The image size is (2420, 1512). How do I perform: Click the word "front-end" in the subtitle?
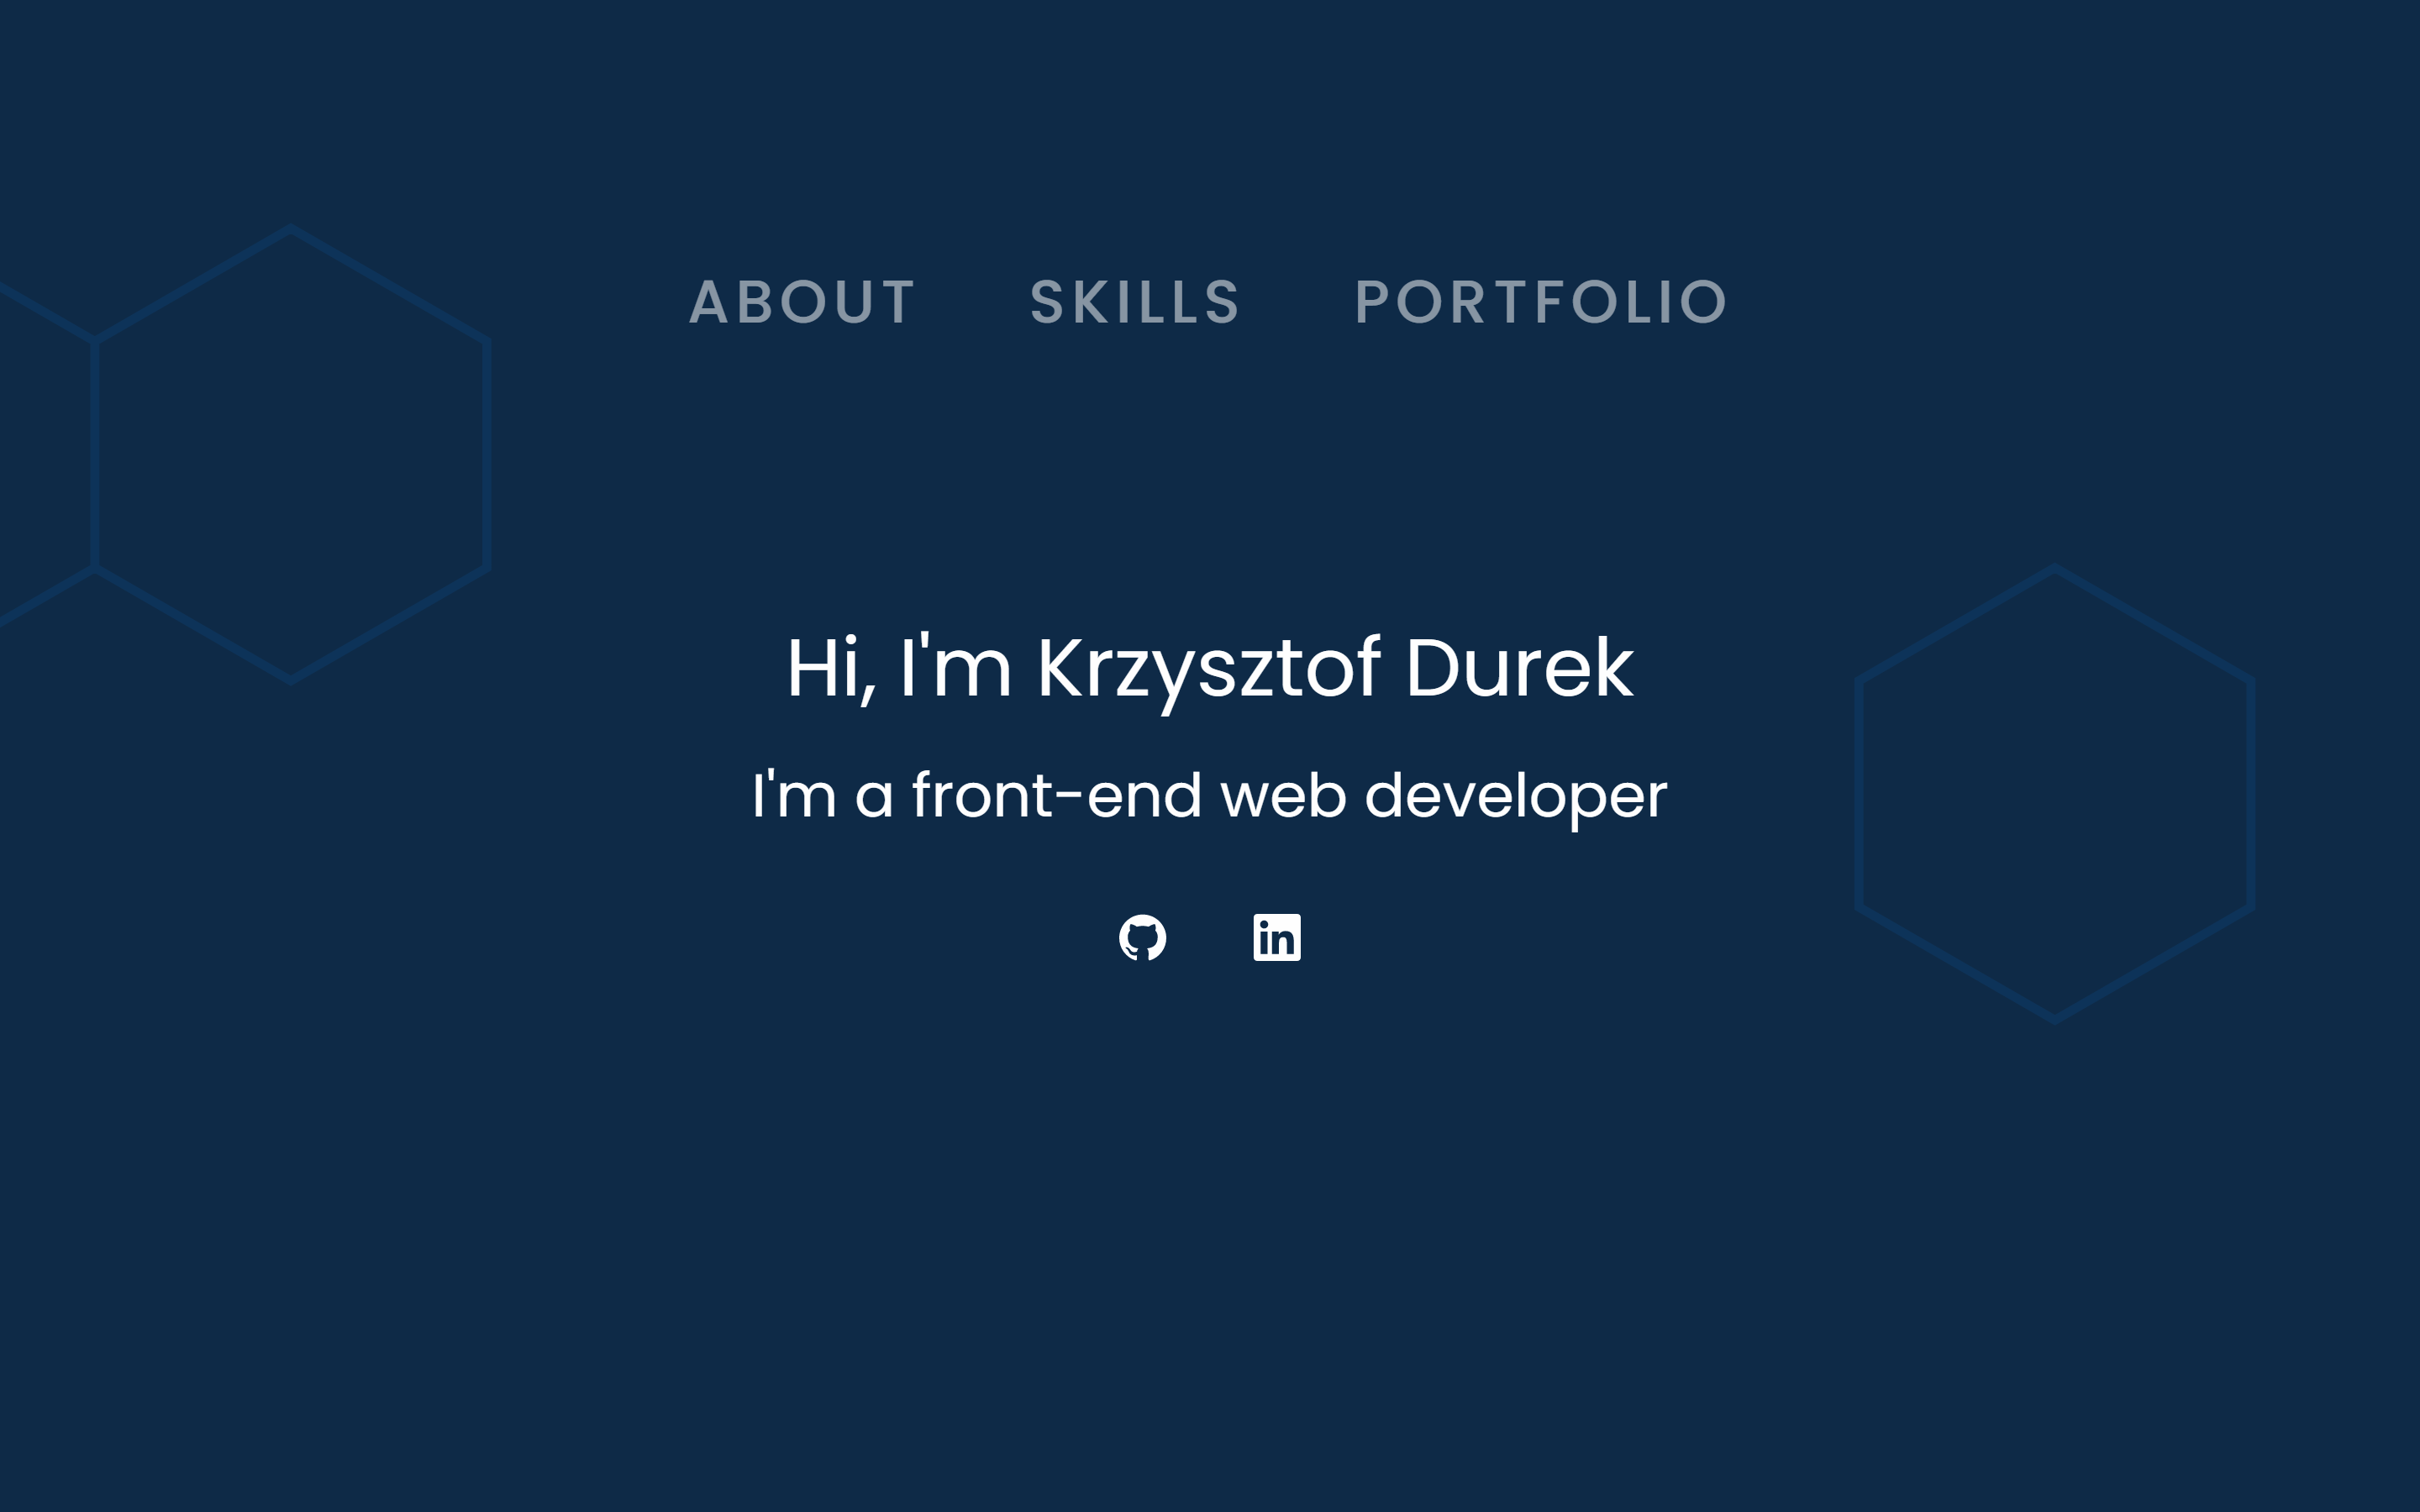click(x=1056, y=796)
